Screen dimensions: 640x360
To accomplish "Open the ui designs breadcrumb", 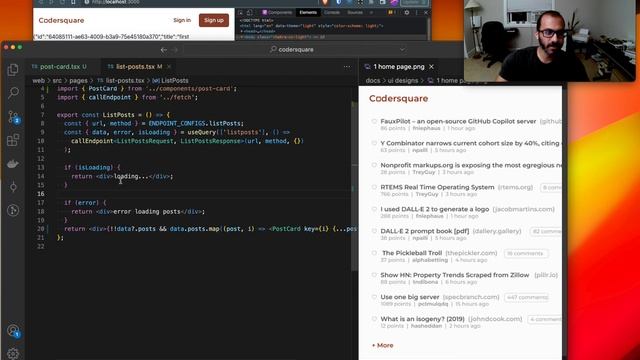I will coord(403,81).
